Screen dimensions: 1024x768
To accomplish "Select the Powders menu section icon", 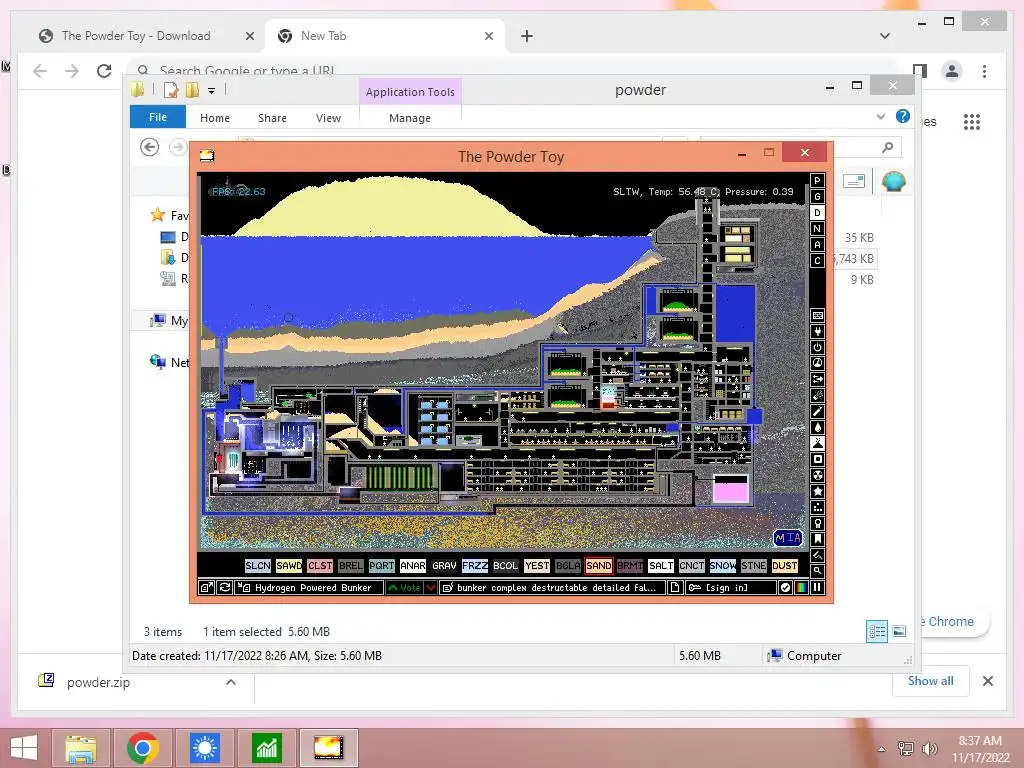I will pos(817,443).
